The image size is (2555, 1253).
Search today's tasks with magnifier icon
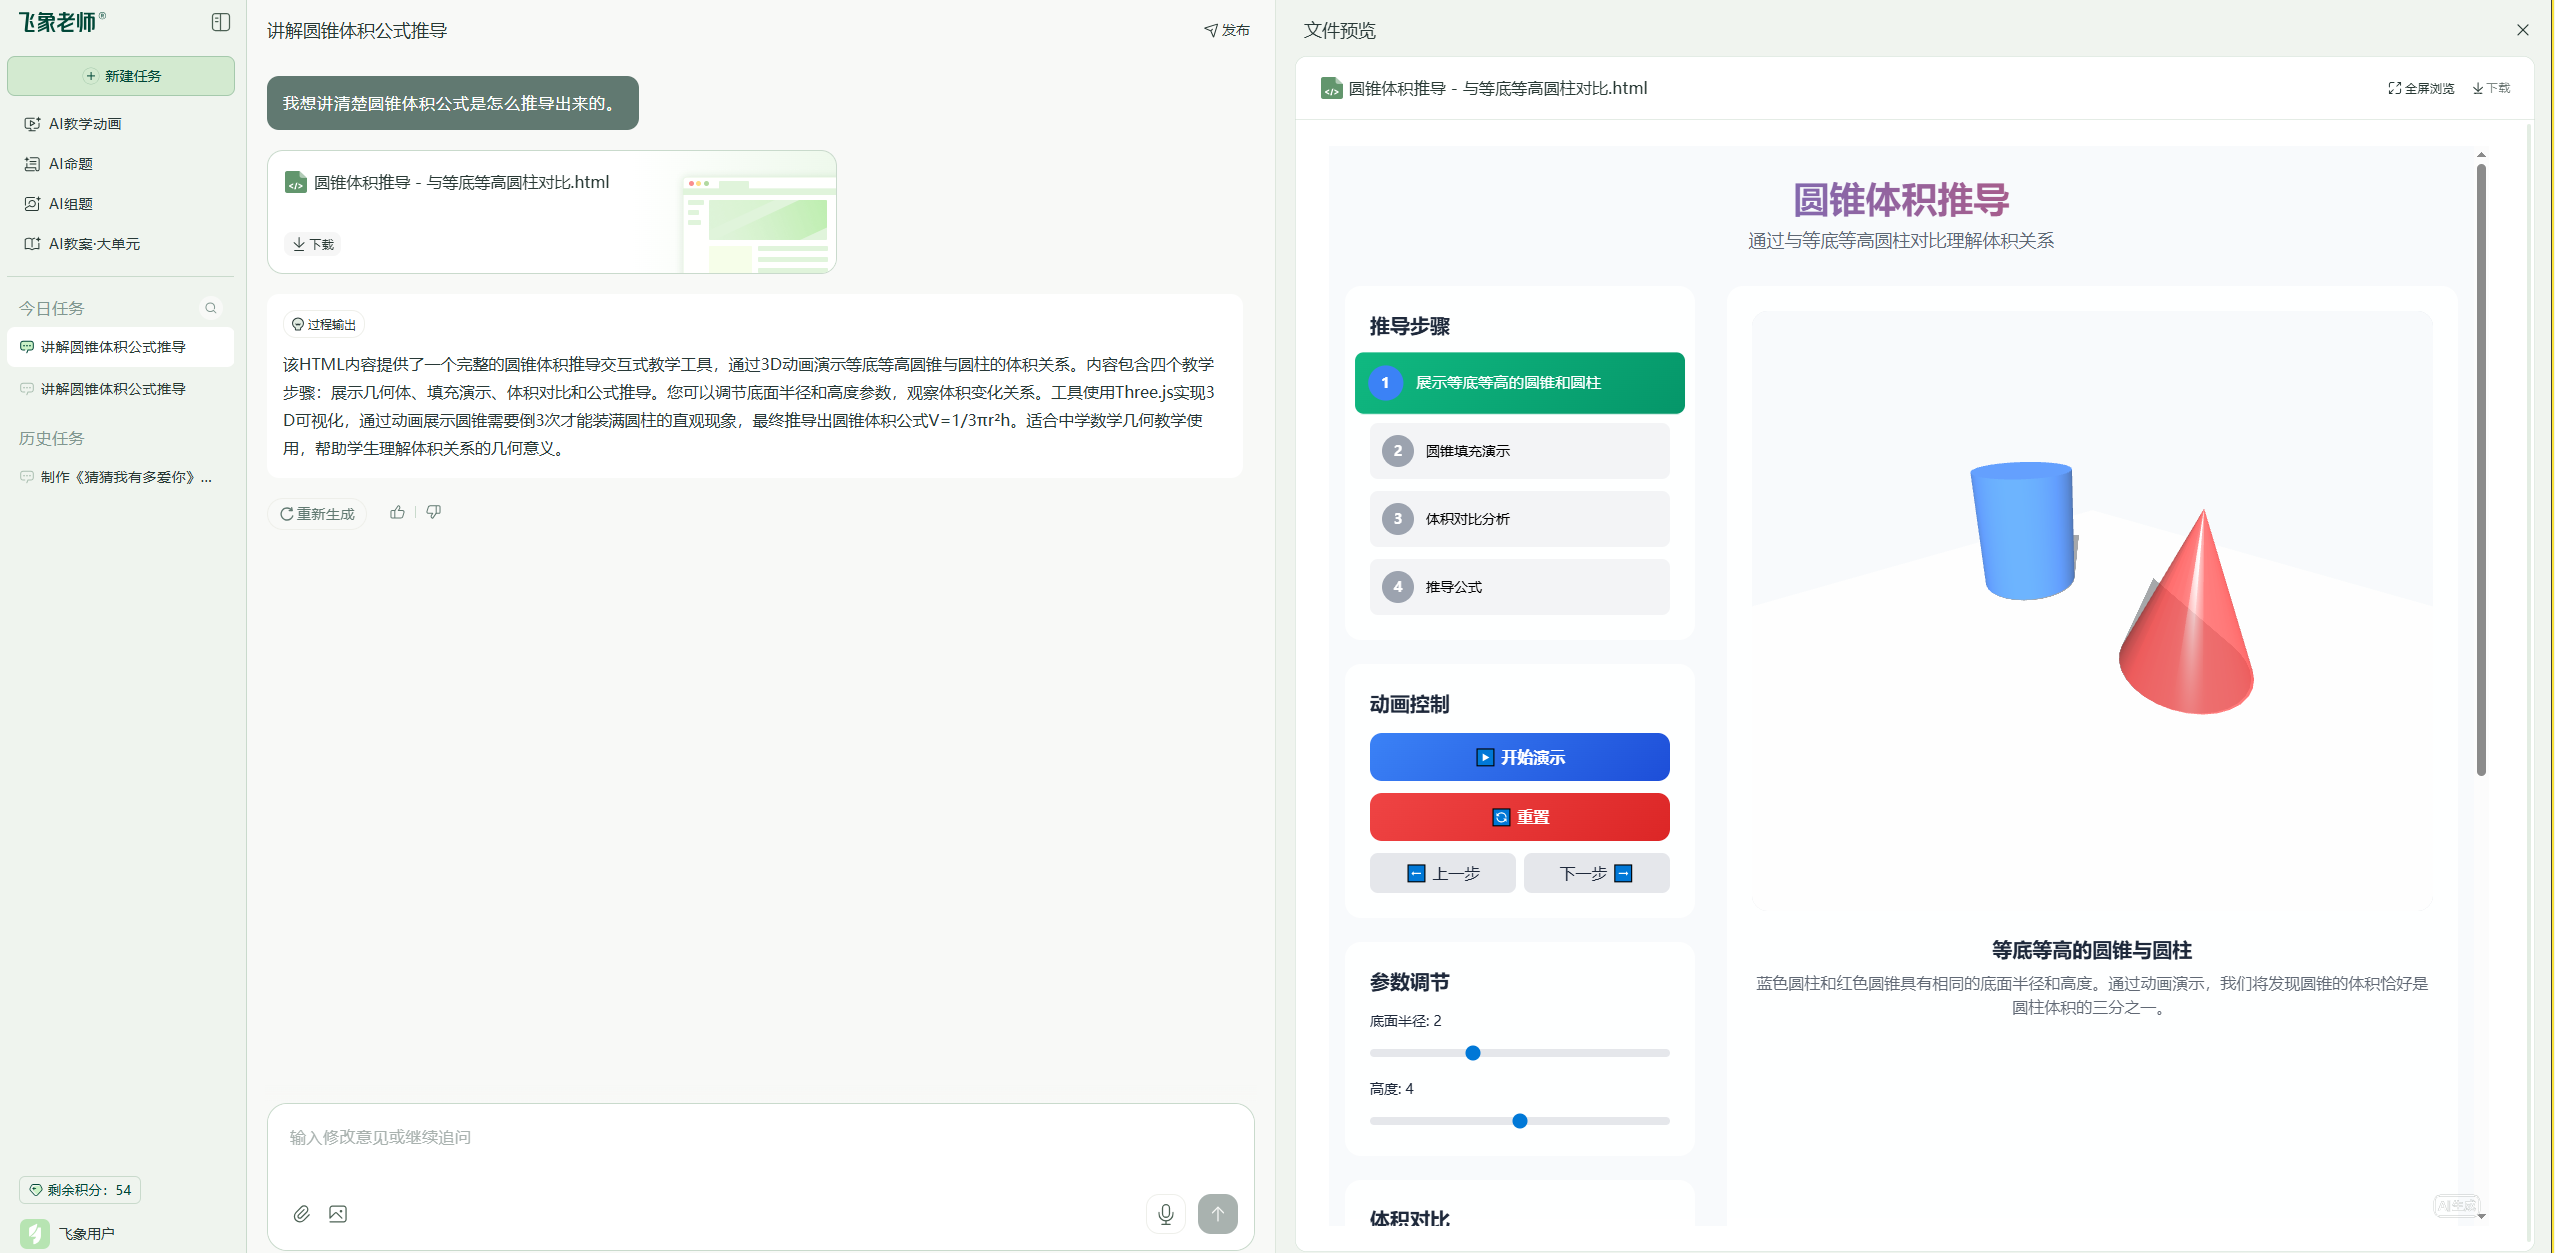pos(211,308)
